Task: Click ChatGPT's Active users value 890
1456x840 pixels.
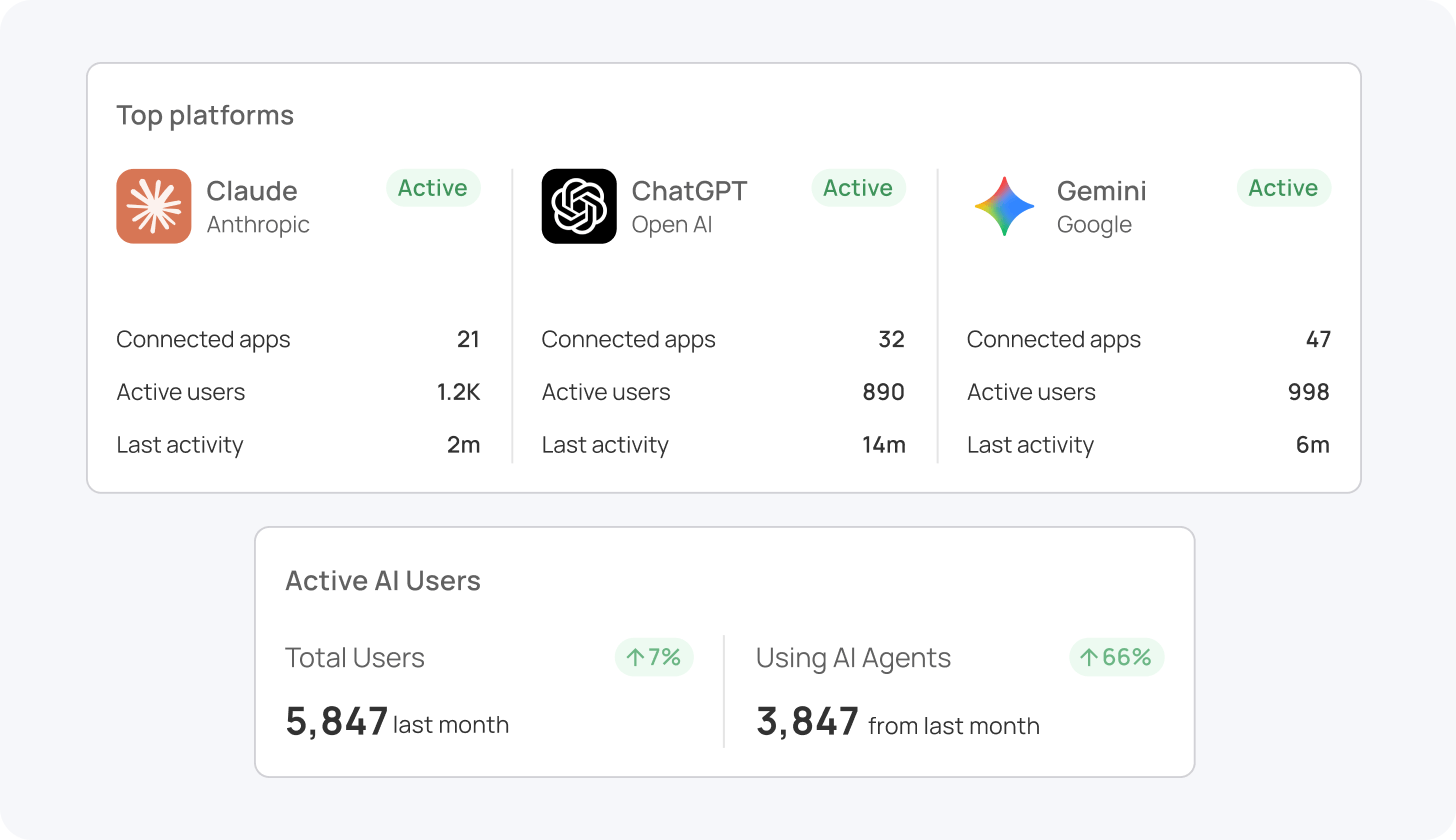Action: [883, 392]
